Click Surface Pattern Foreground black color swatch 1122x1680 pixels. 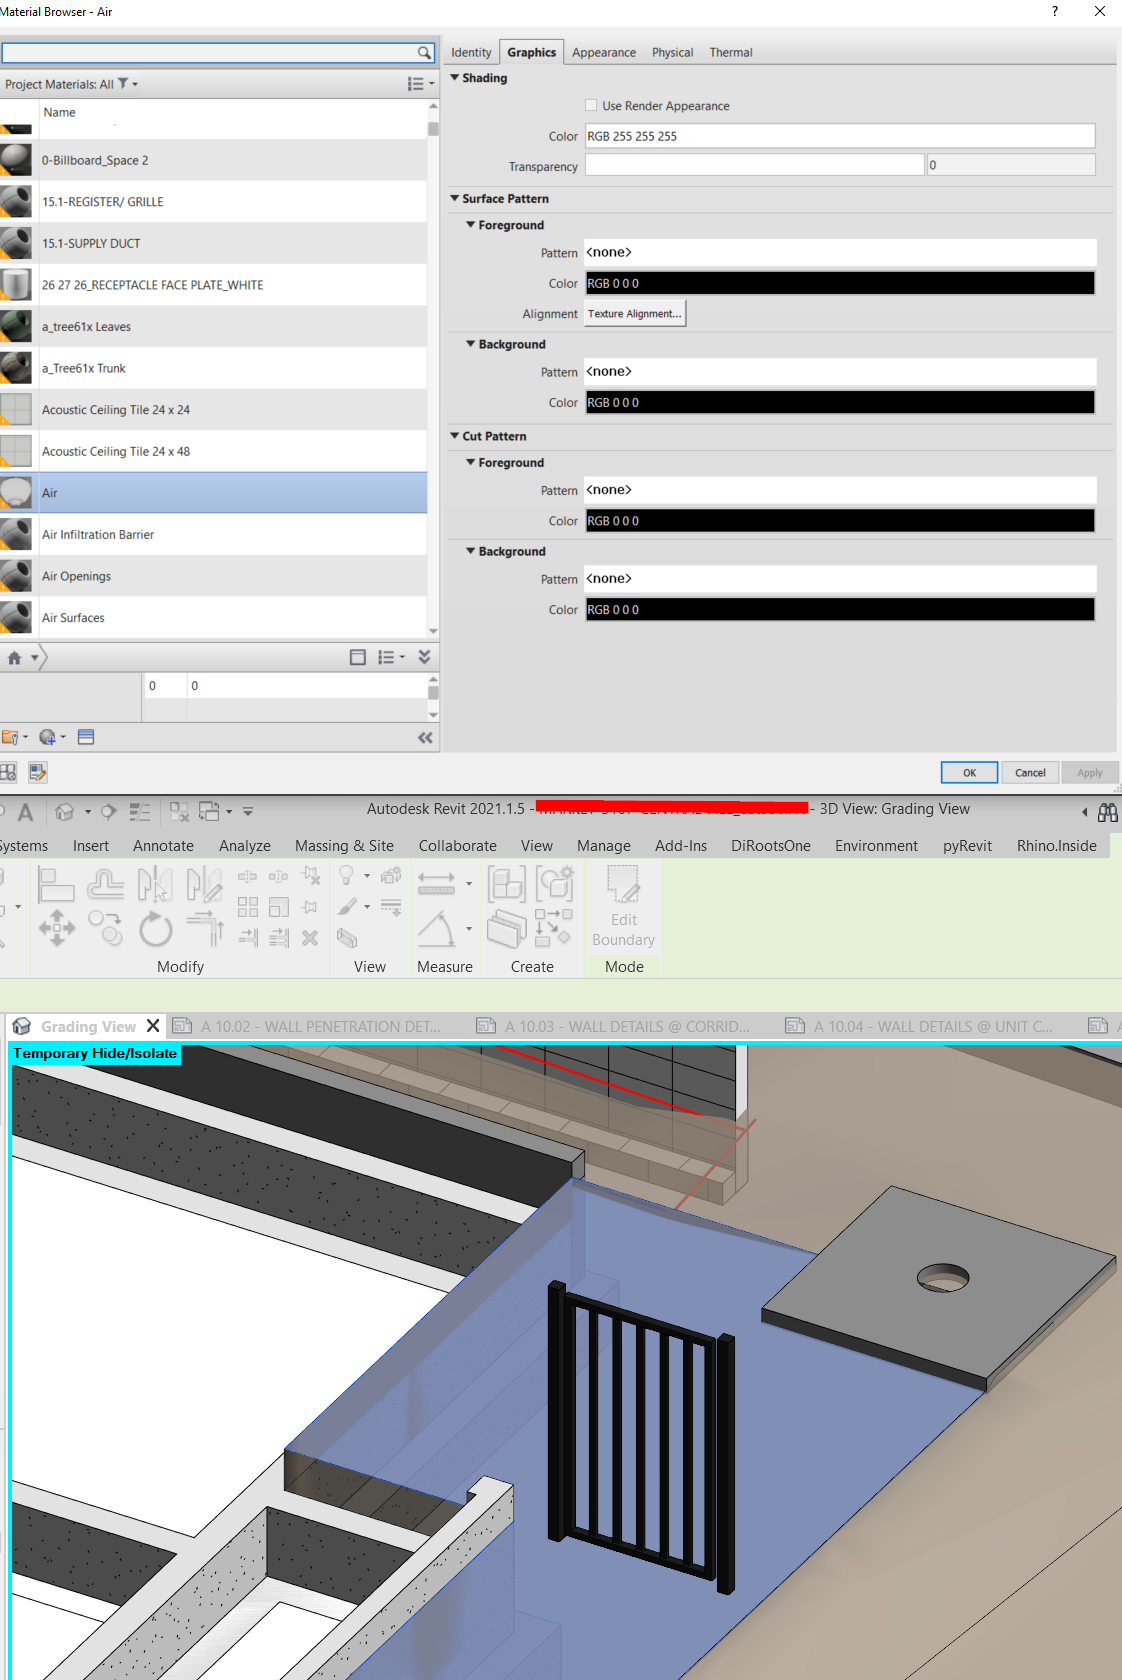pyautogui.click(x=840, y=283)
